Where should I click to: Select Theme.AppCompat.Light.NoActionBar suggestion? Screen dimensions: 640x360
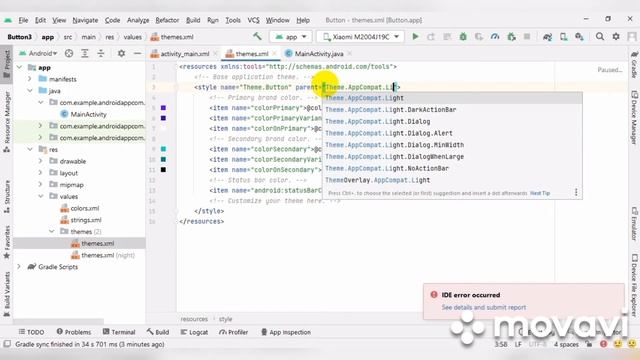point(452,168)
